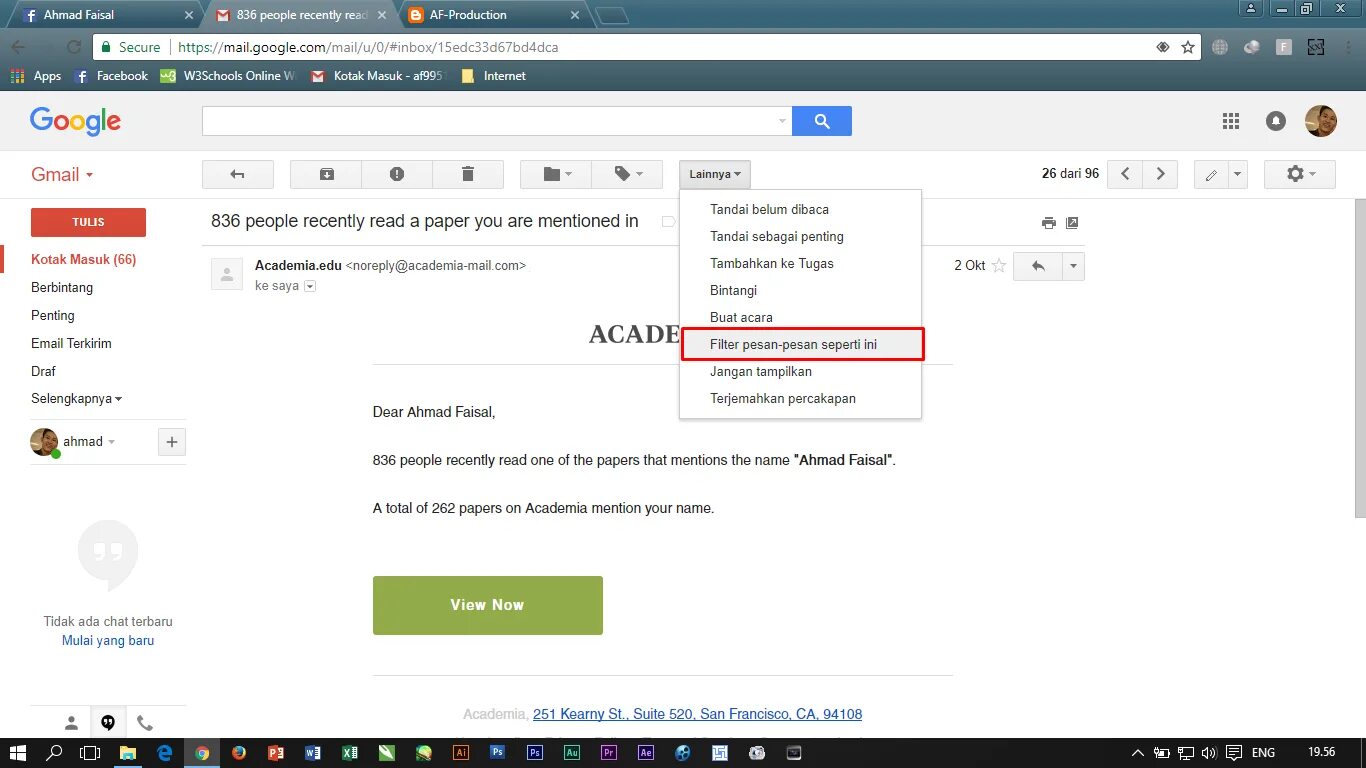Open Google notifications bell
Viewport: 1366px width, 768px height.
pyautogui.click(x=1276, y=121)
